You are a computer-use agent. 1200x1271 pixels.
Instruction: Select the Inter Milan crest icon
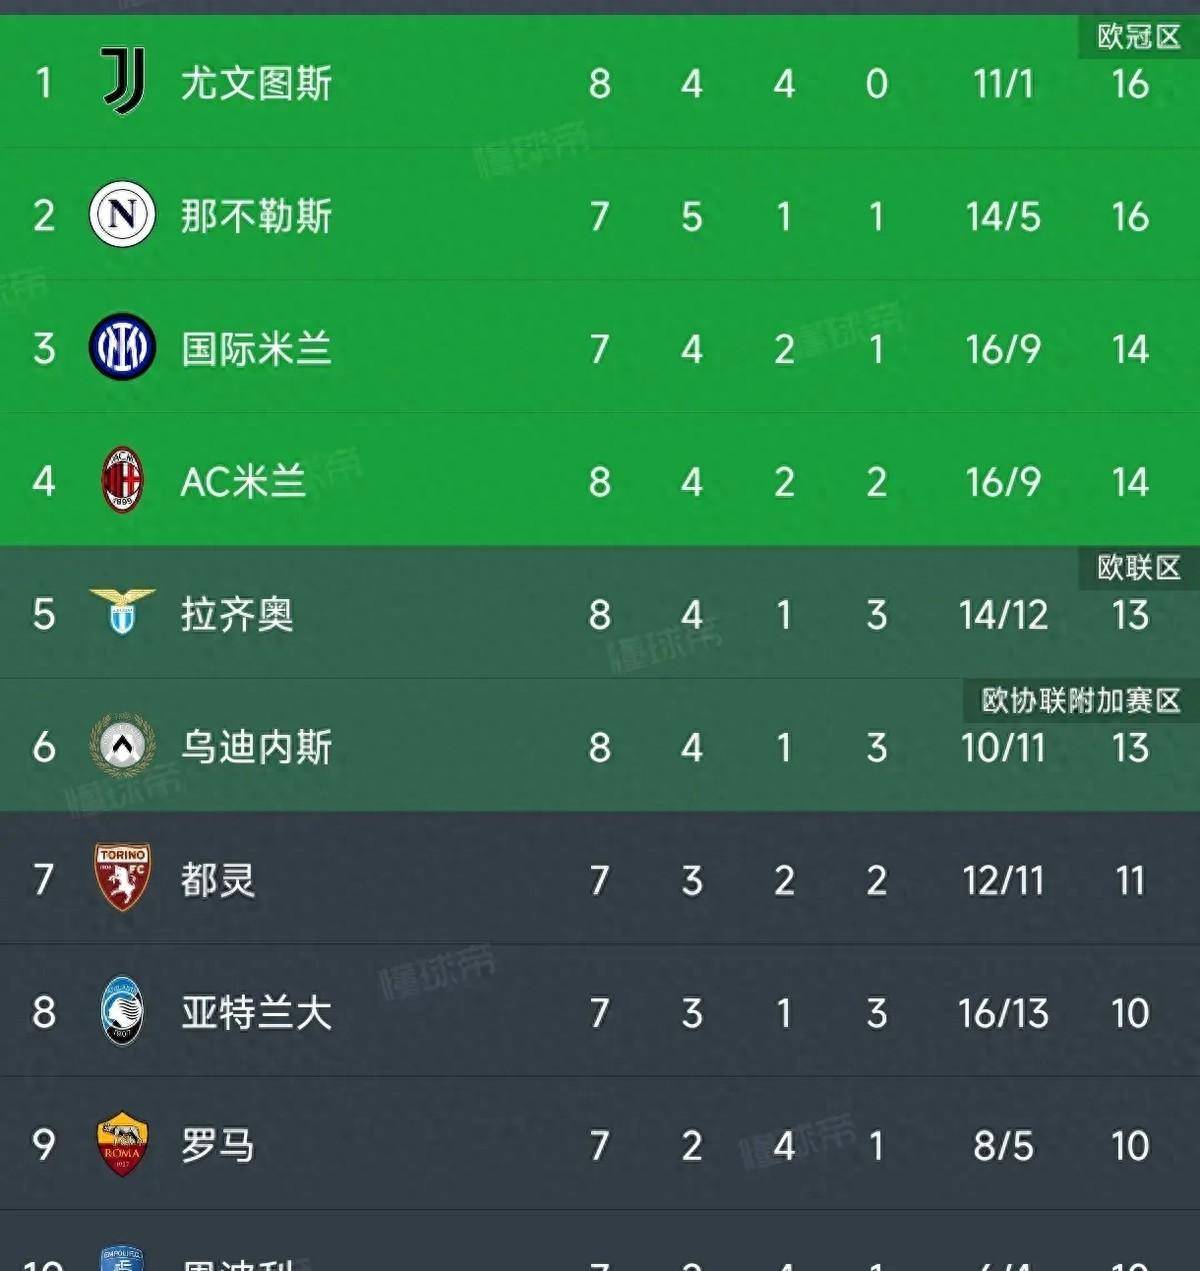[122, 347]
